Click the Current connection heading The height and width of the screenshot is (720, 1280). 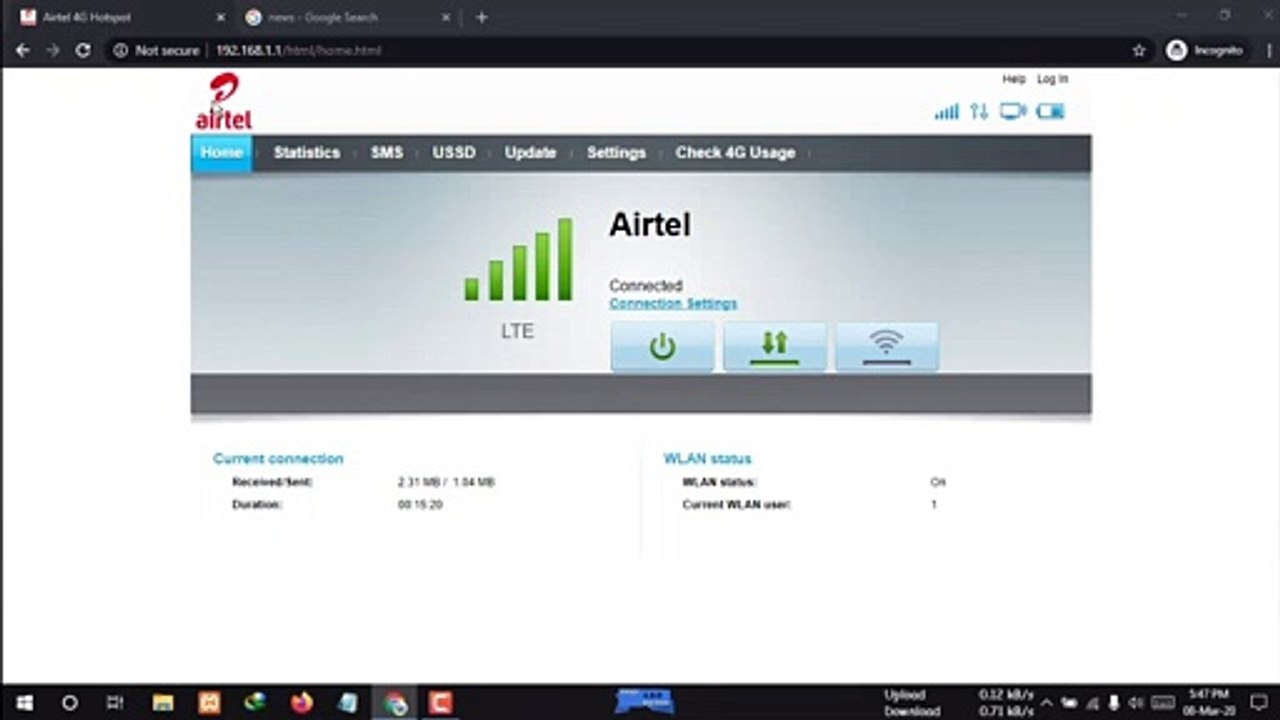(278, 458)
